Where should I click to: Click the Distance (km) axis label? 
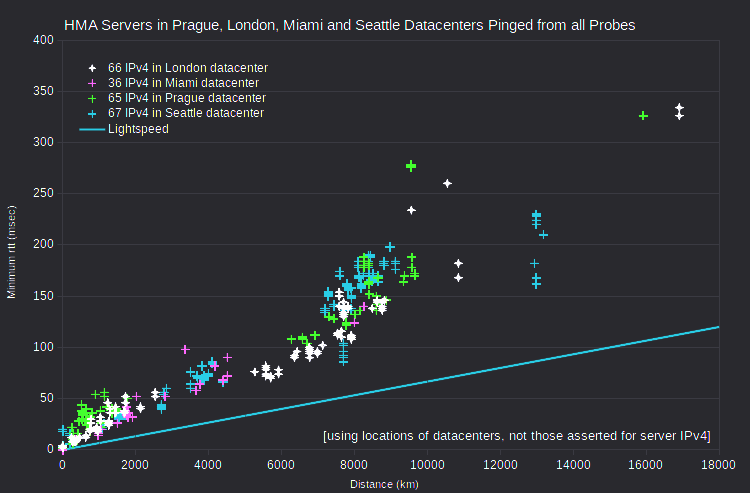384,484
